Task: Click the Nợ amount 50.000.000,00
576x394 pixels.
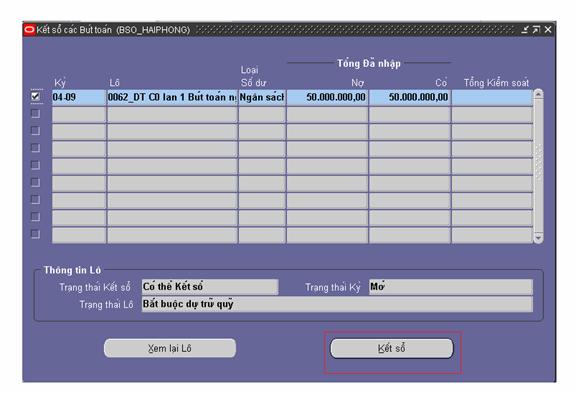Action: (327, 97)
